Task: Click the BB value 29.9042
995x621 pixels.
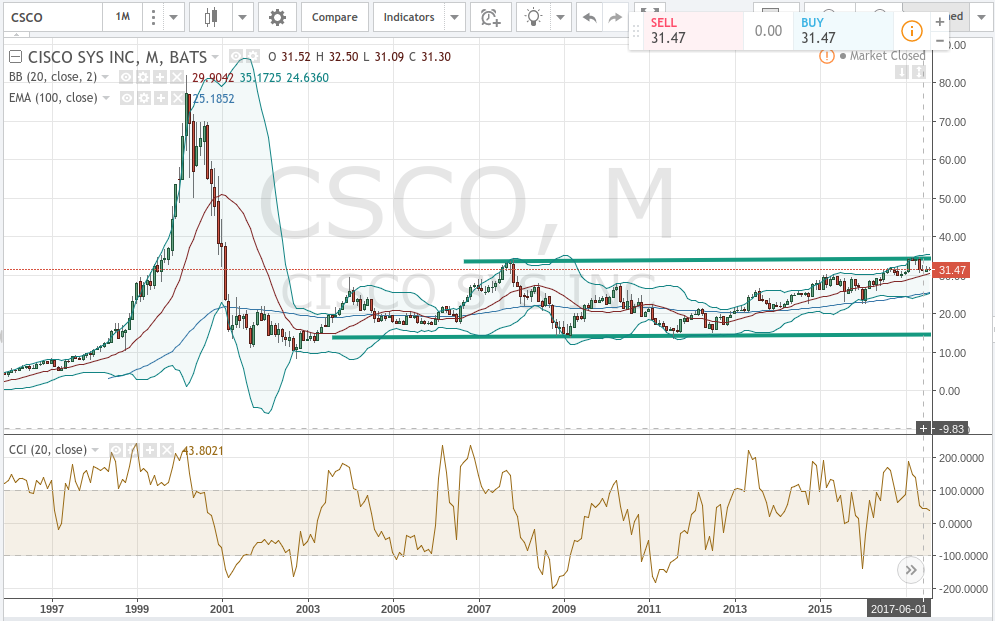Action: (x=213, y=77)
